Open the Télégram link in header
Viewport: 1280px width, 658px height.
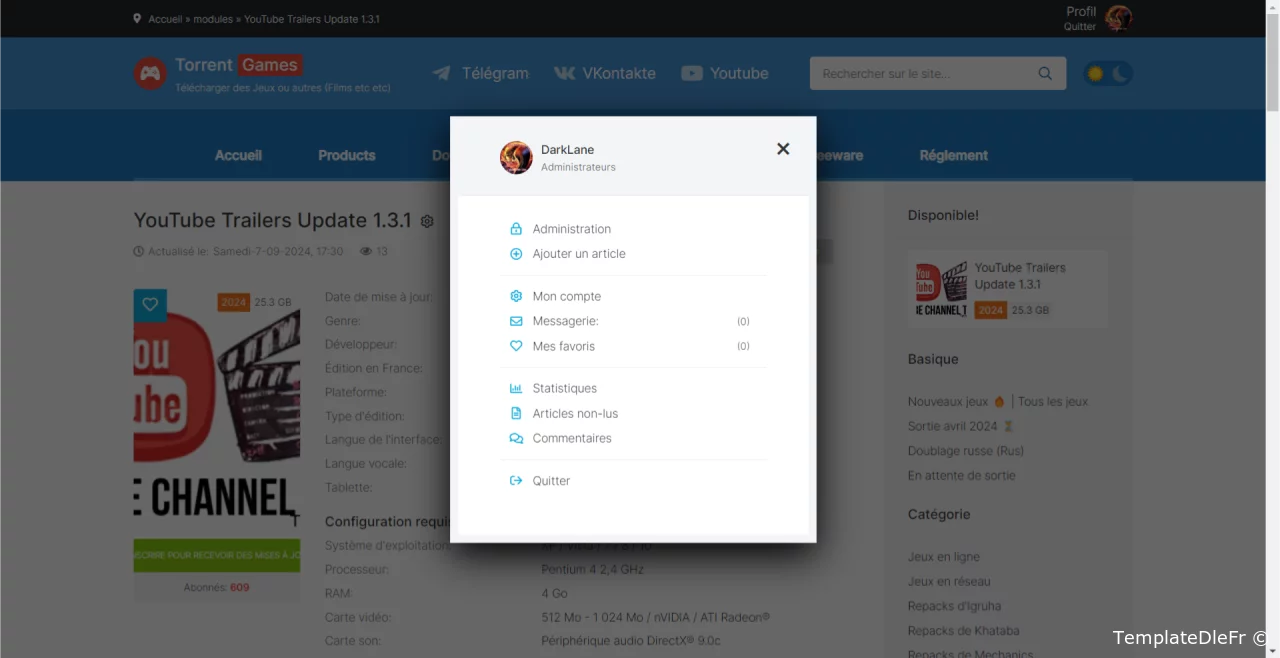click(481, 73)
